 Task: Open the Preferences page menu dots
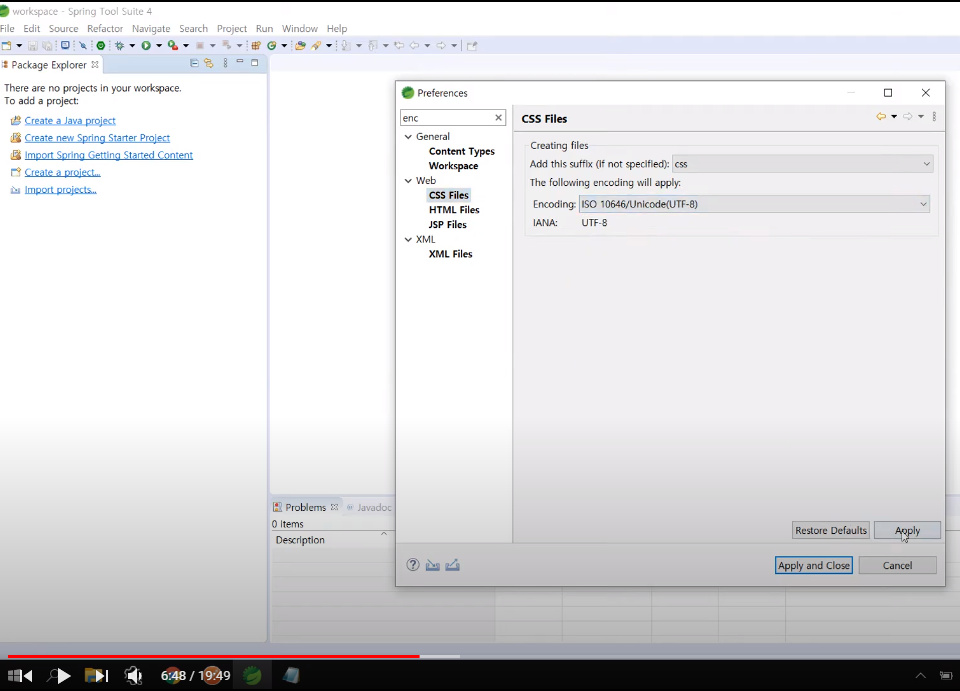(x=934, y=116)
